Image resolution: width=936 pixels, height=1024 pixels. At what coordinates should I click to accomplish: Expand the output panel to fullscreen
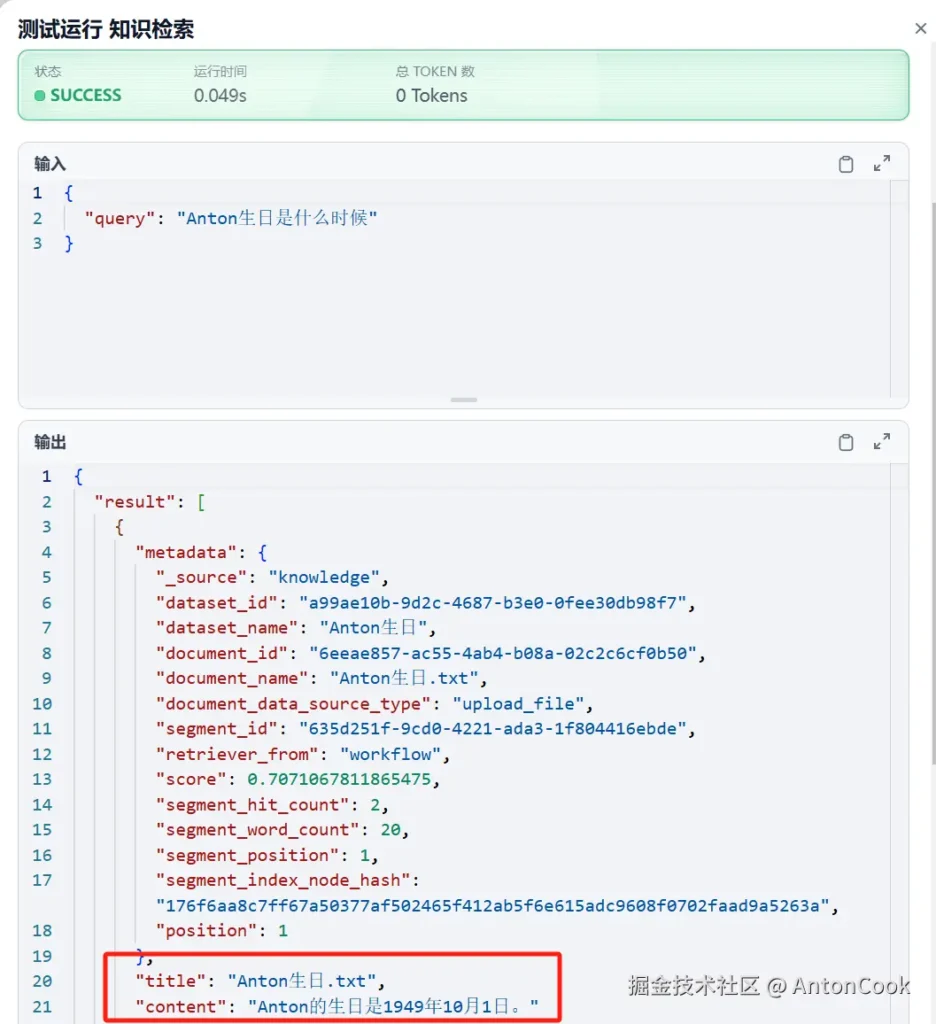point(882,442)
